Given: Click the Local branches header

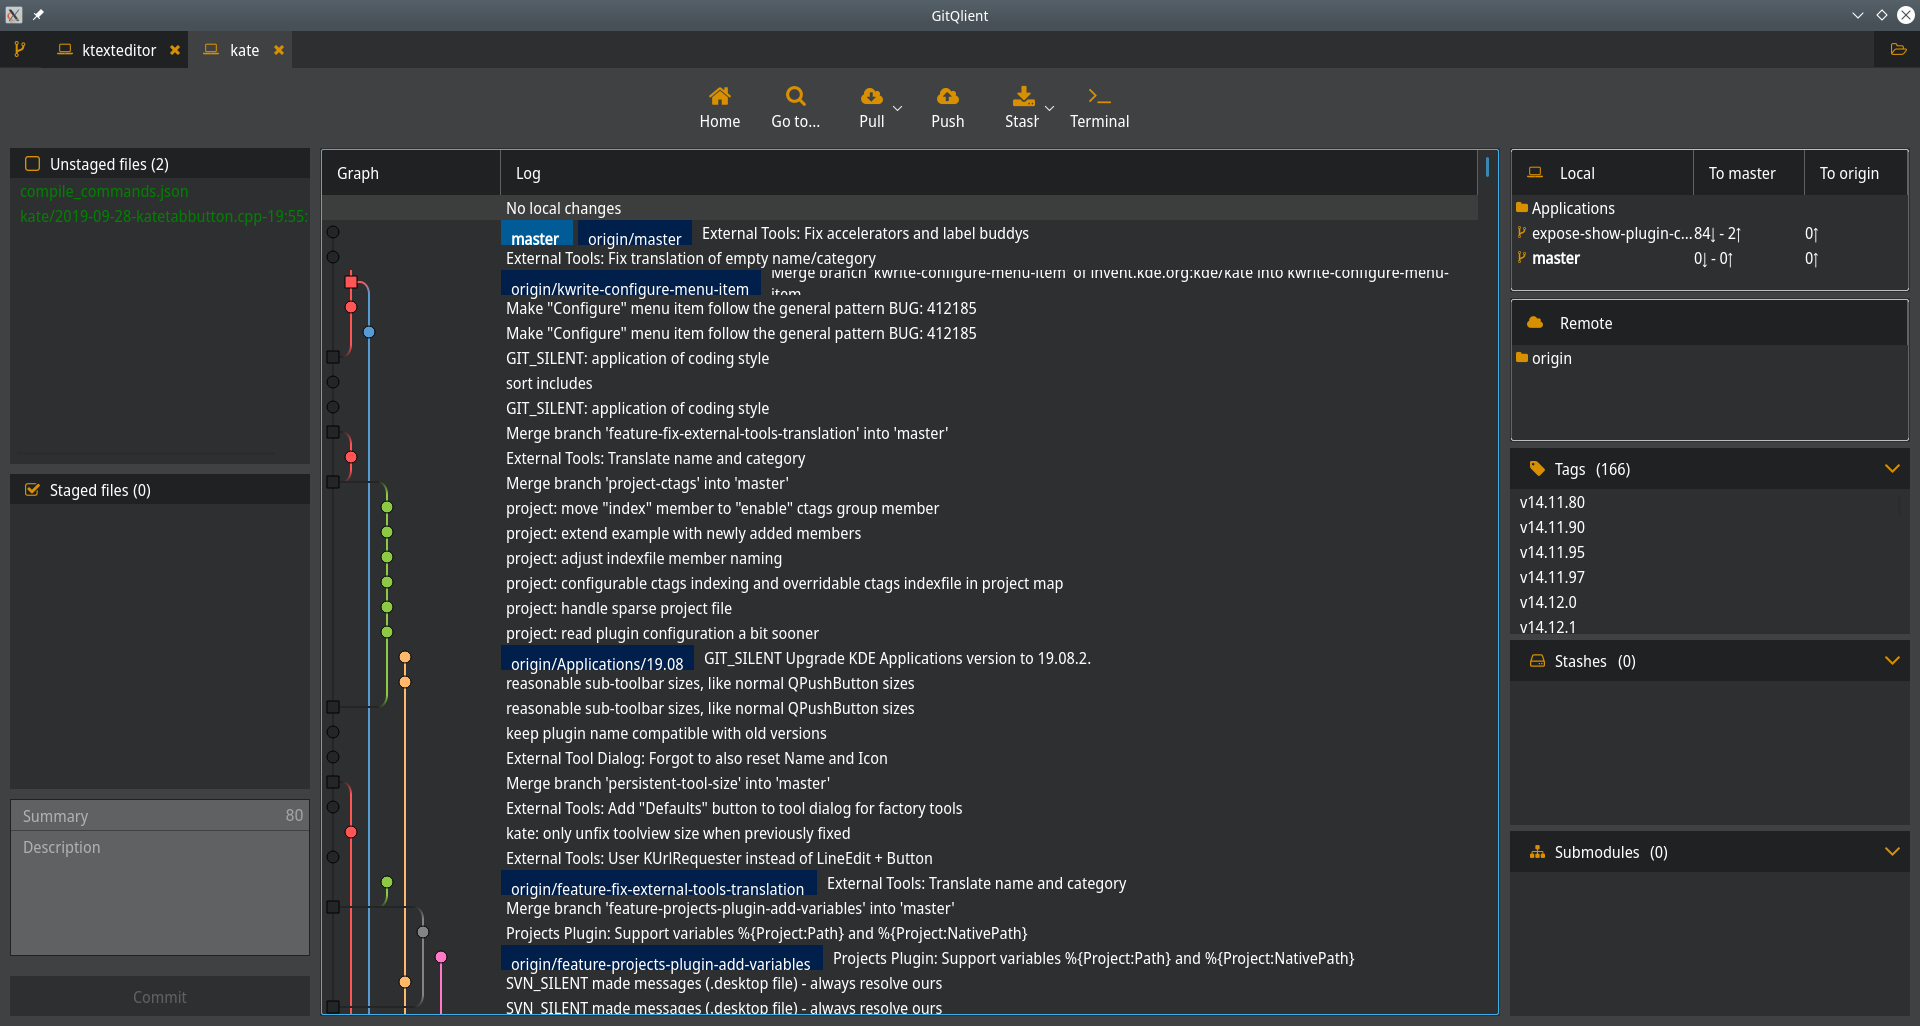Looking at the screenshot, I should (1602, 173).
